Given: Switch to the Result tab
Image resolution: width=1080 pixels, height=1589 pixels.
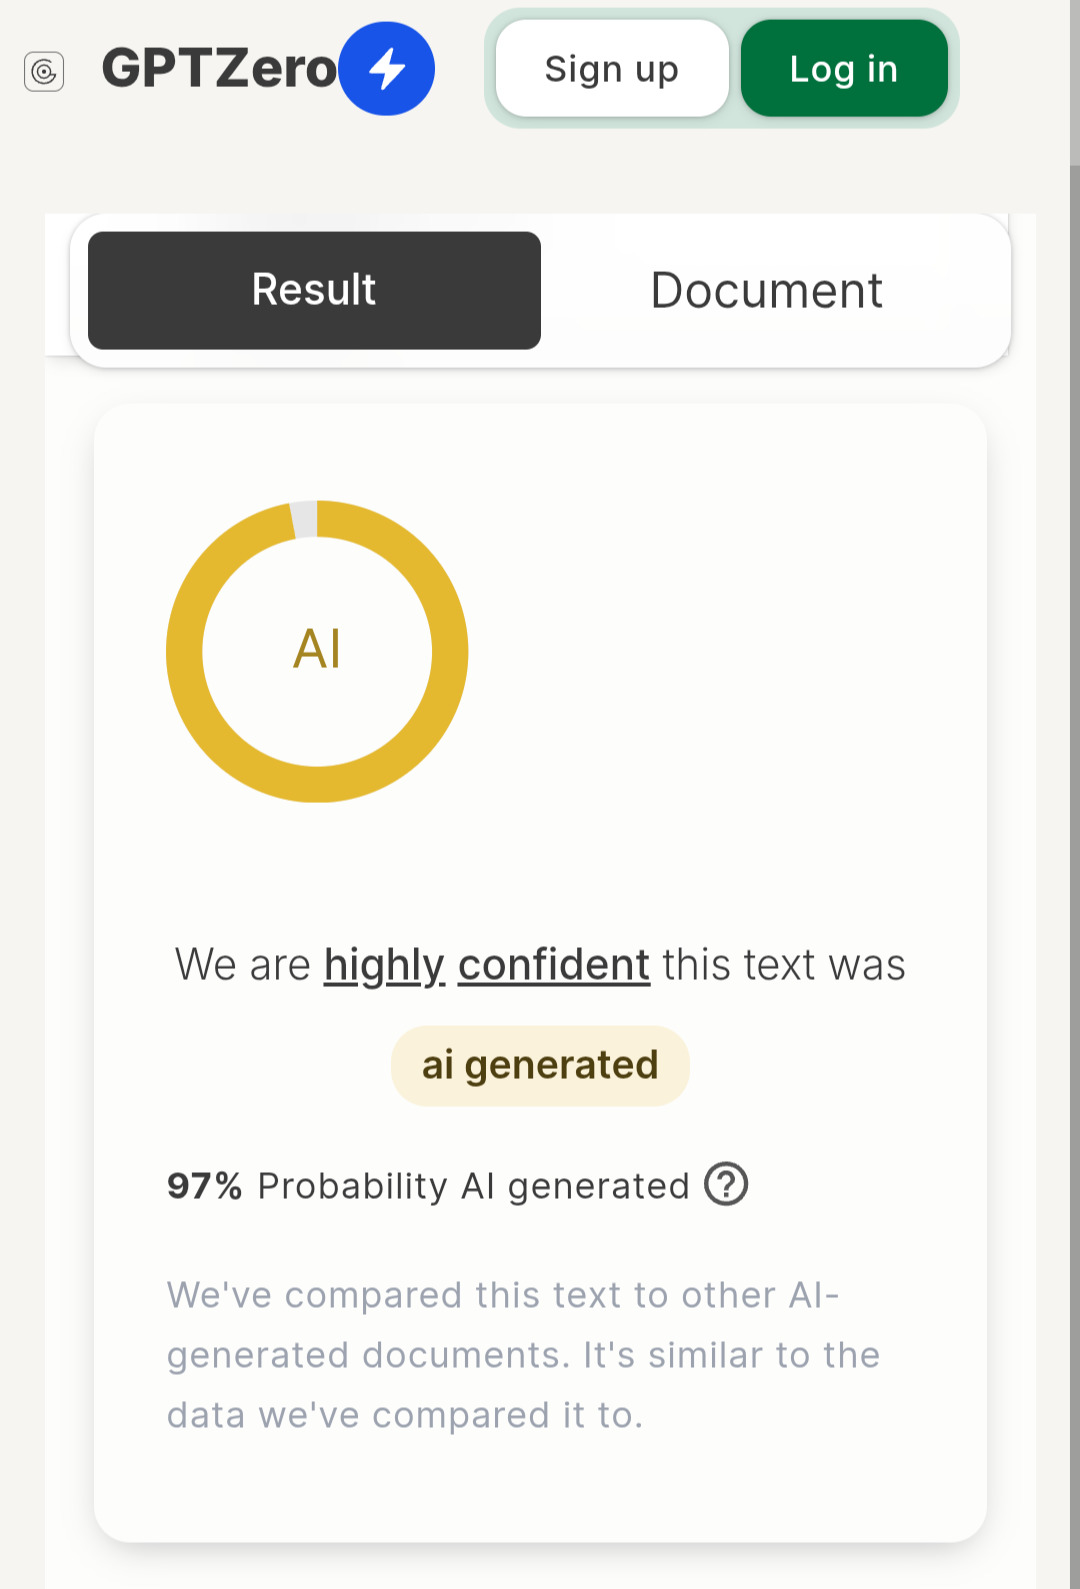Looking at the screenshot, I should click(x=314, y=290).
